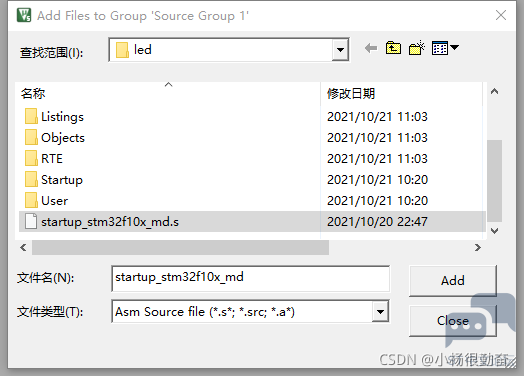Select the Listings folder
This screenshot has width=524, height=376.
(x=62, y=117)
